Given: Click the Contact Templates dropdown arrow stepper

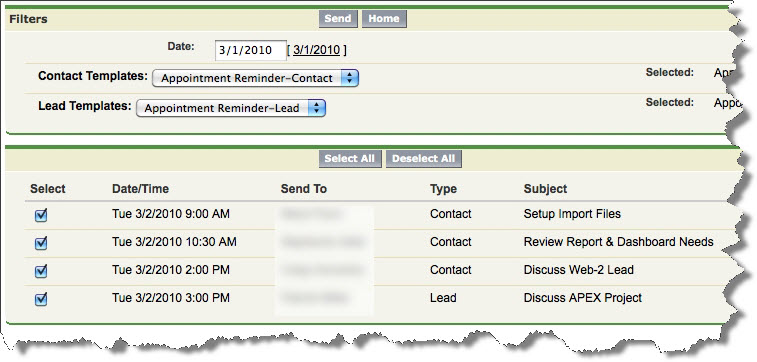Looking at the screenshot, I should coord(349,78).
